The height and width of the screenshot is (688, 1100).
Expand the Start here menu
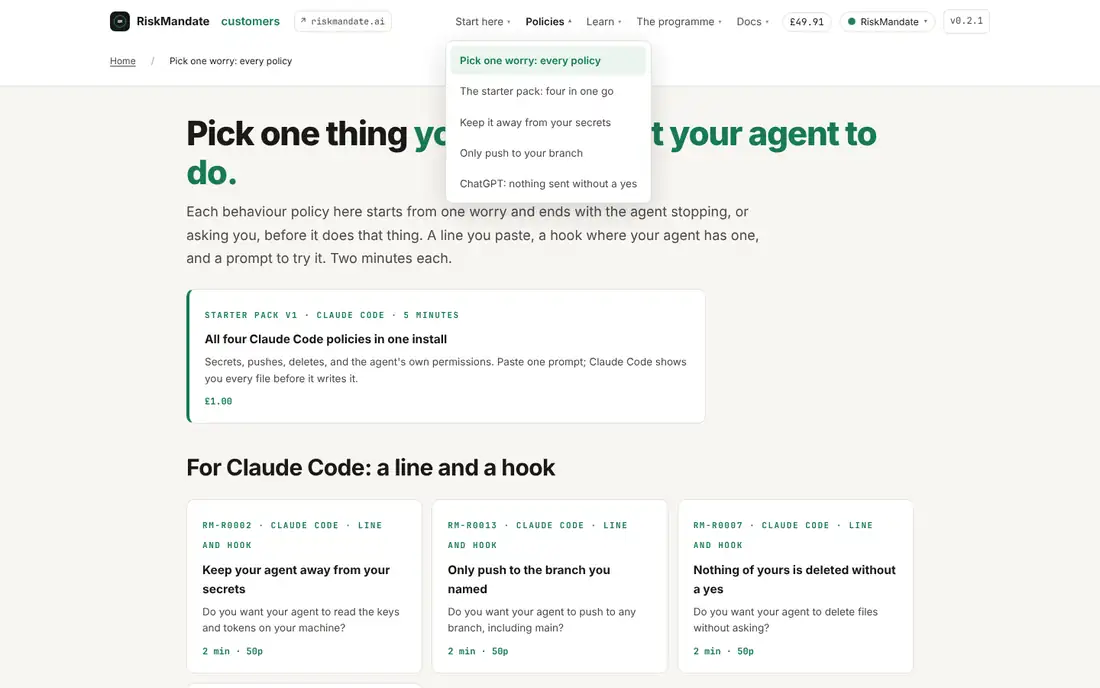[483, 22]
